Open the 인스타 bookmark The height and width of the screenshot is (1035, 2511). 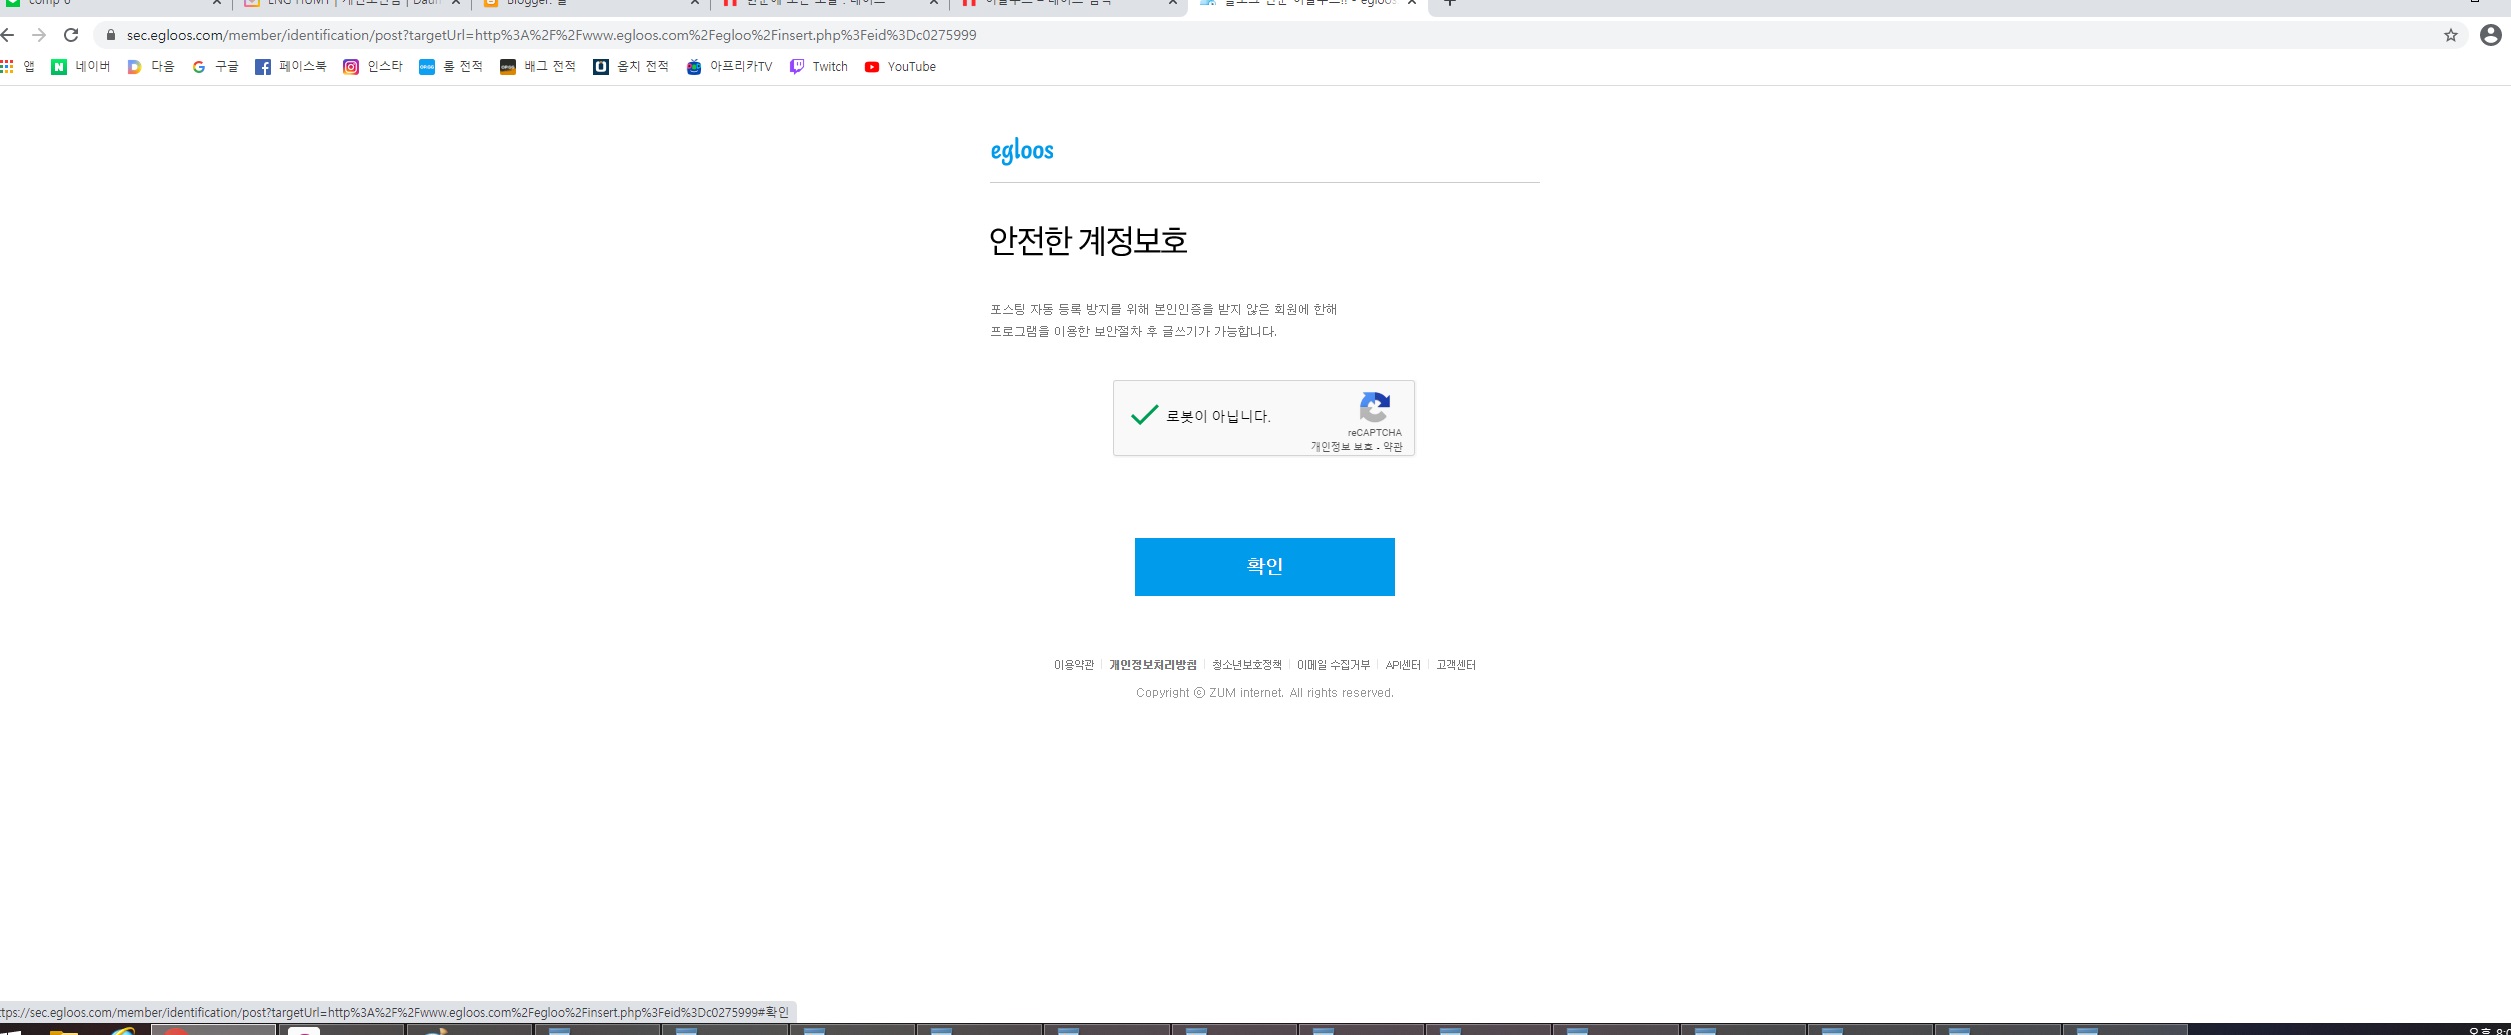point(373,67)
